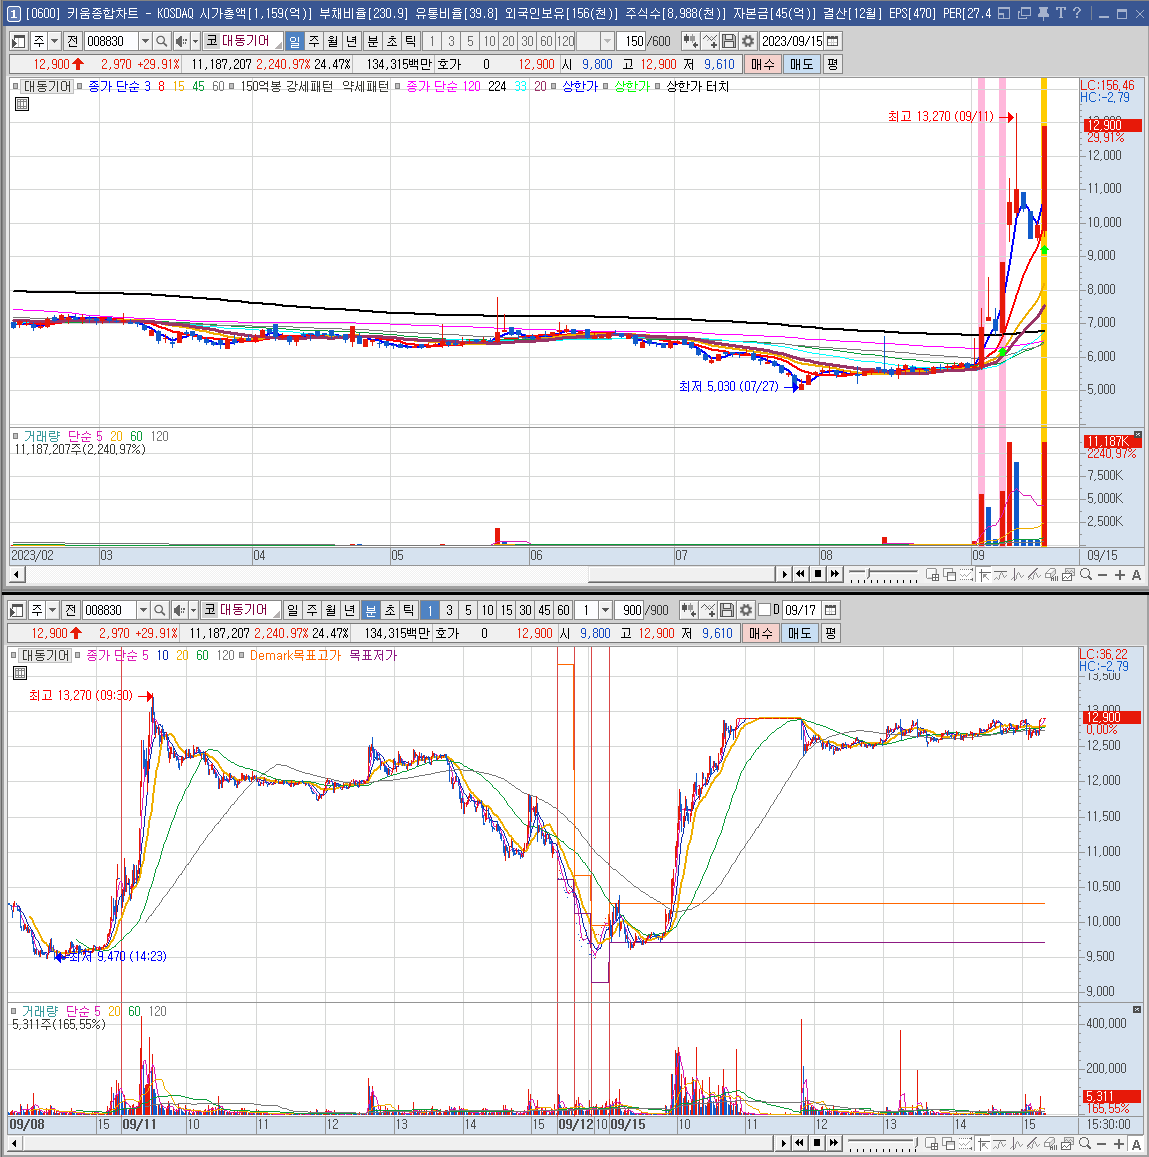
Task: Switch the bottom chart to the tick 틱 period
Action: (409, 610)
